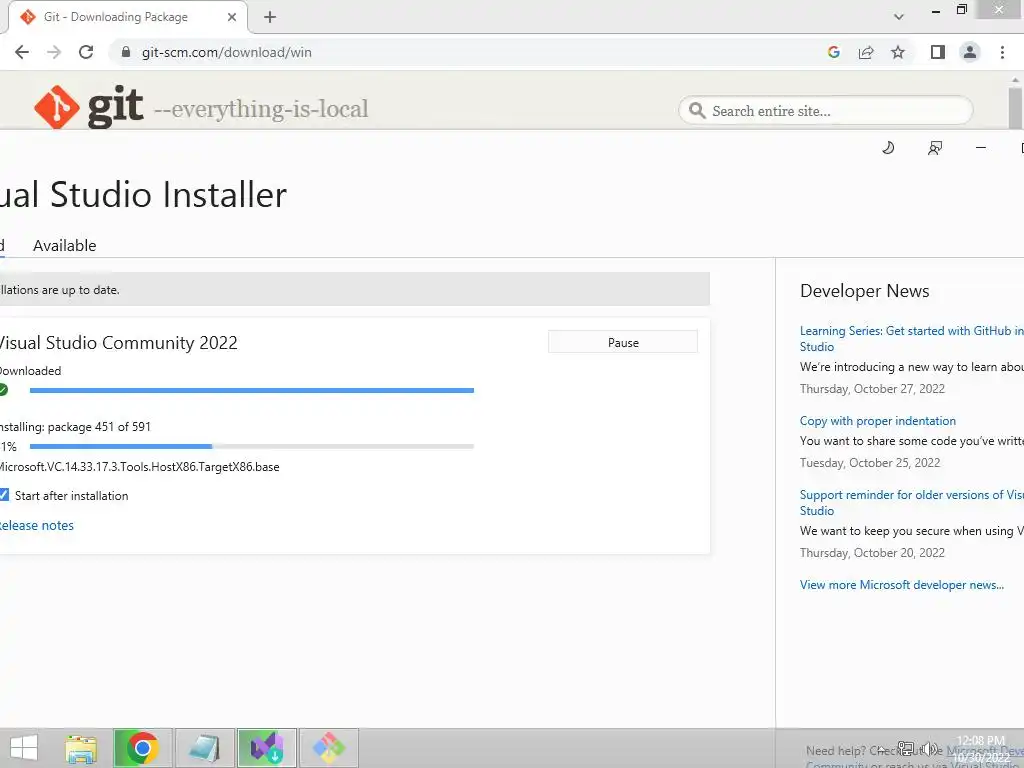Open Learning Series GitHub article link

912,338
